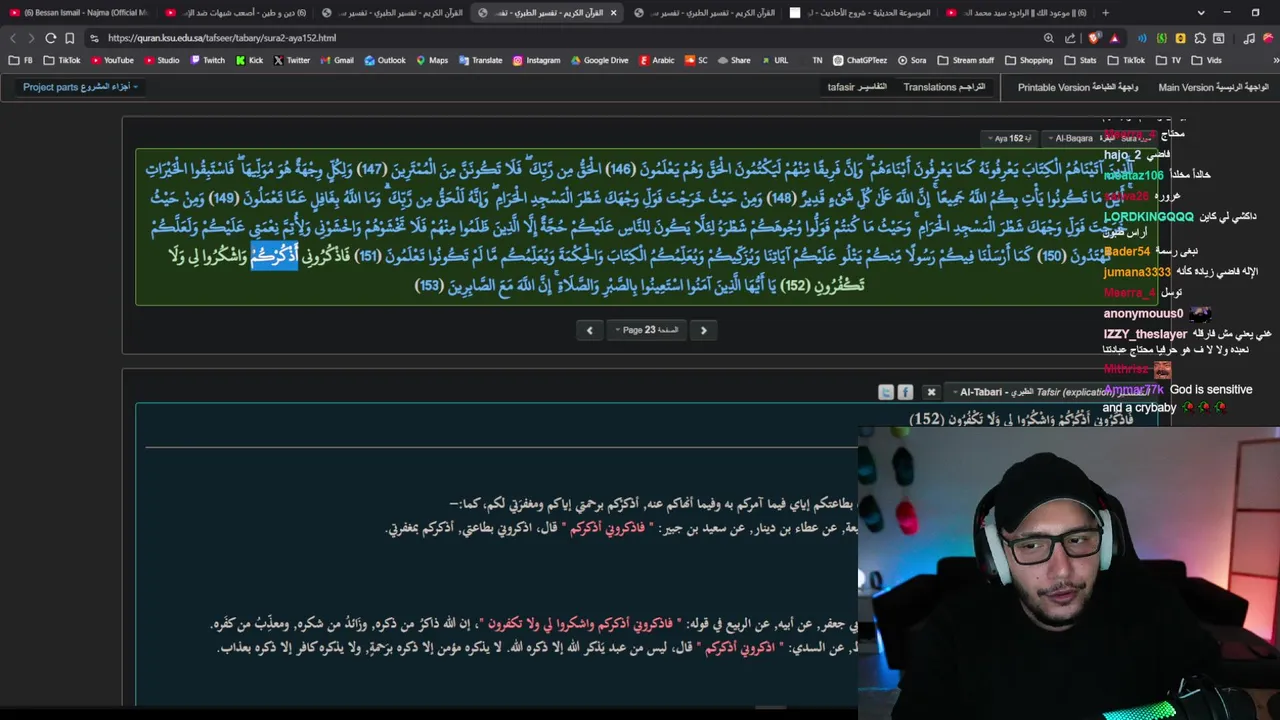Open the URL bookmark
This screenshot has height=720, width=1280.
[774, 60]
